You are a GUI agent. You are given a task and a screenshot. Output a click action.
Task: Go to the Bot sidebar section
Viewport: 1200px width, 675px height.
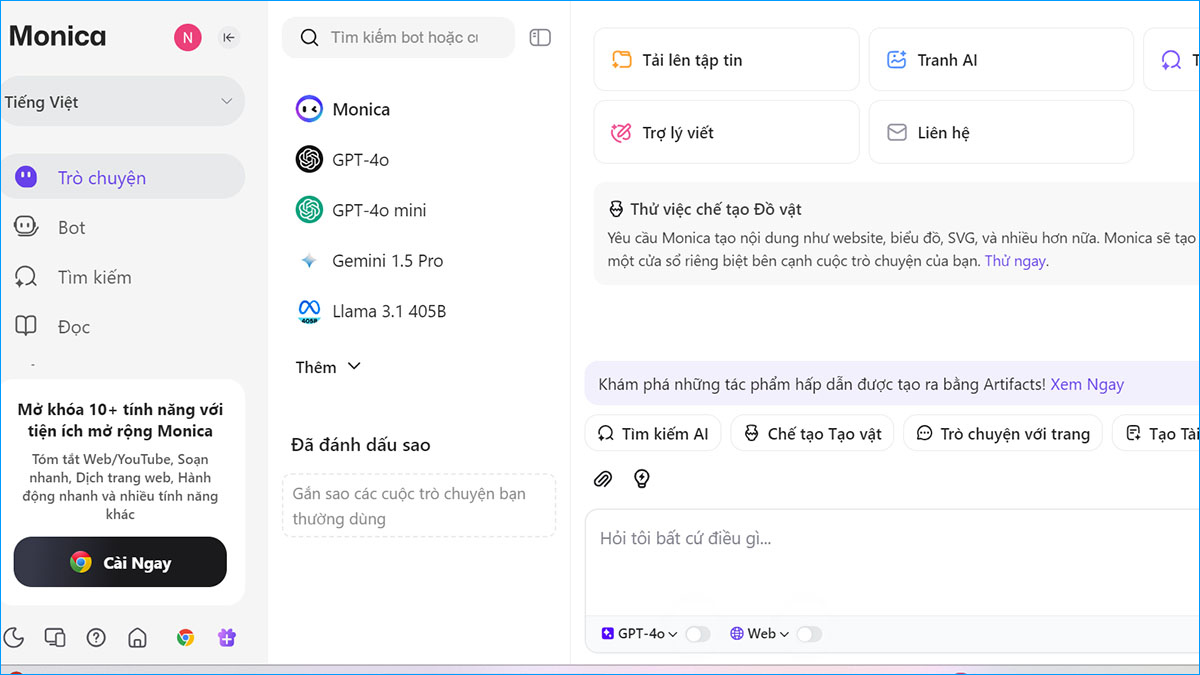[71, 228]
